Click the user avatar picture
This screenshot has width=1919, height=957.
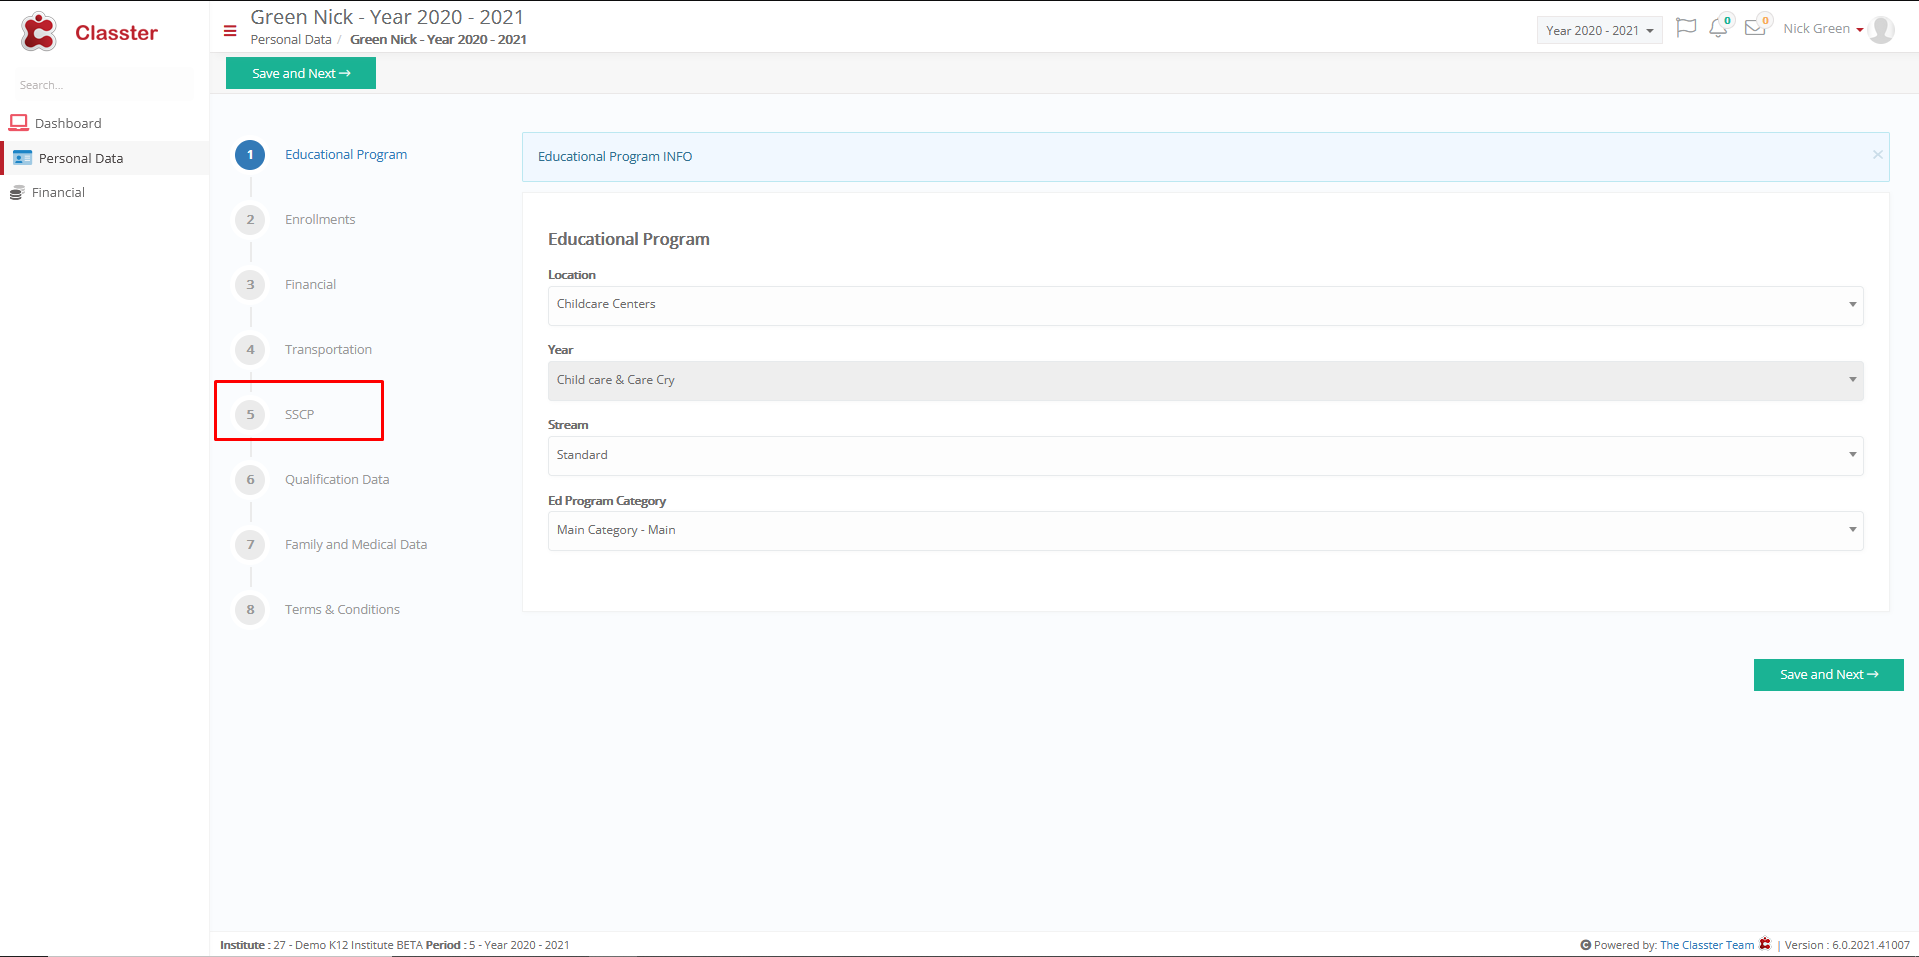1881,29
